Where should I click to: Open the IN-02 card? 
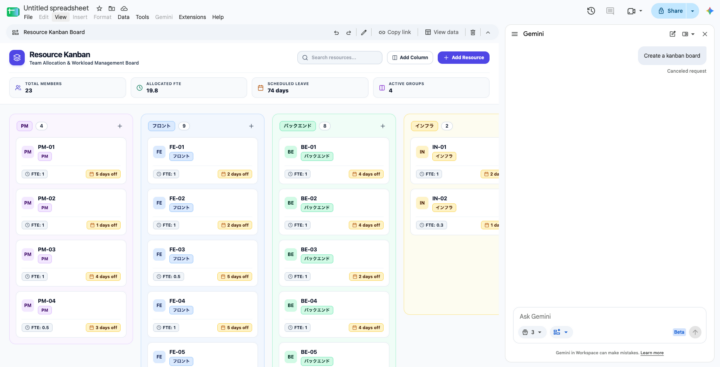click(455, 212)
